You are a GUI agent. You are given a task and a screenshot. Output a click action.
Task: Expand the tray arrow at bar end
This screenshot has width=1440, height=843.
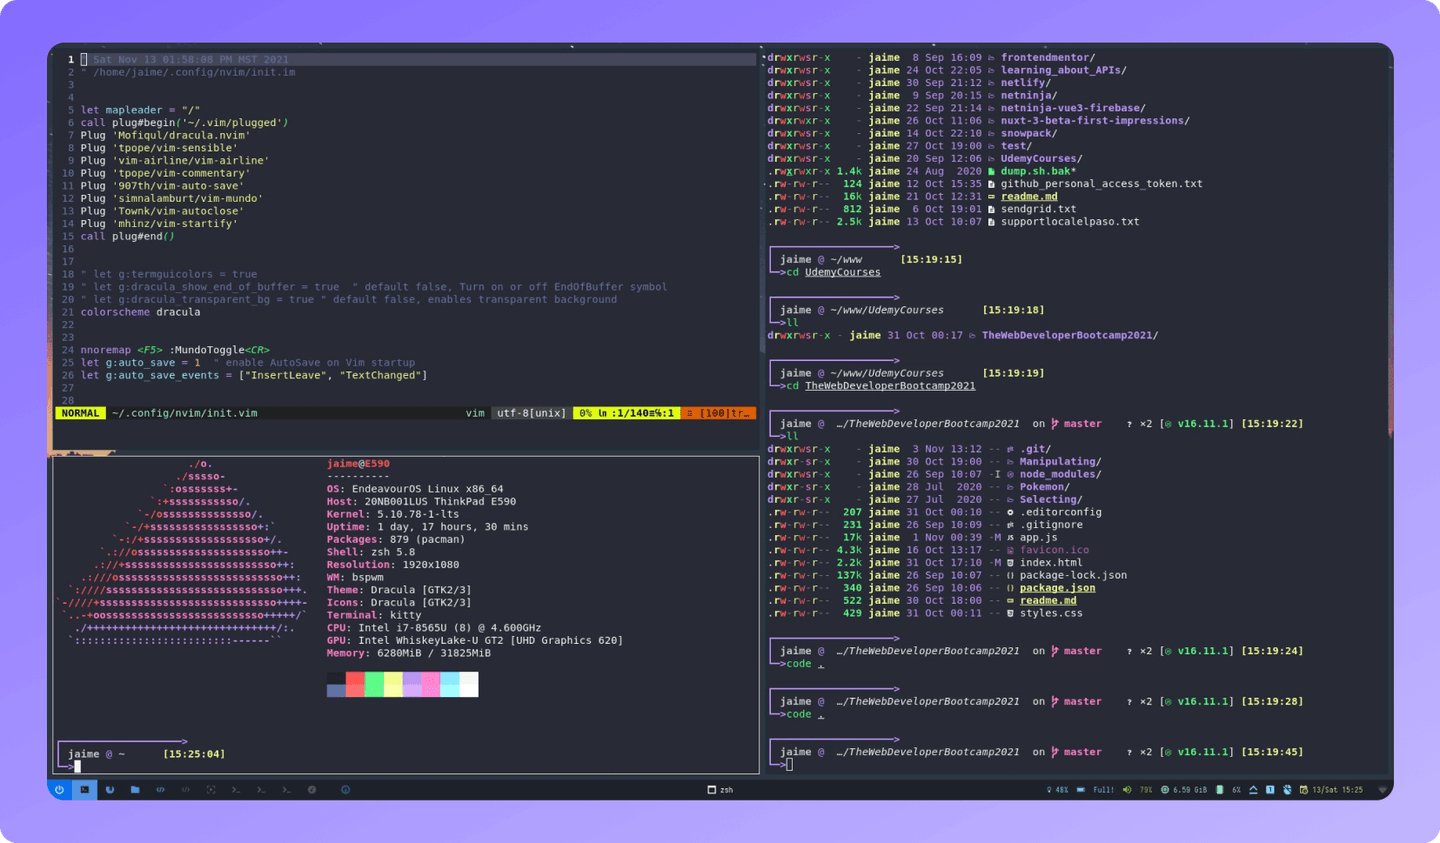(1383, 790)
